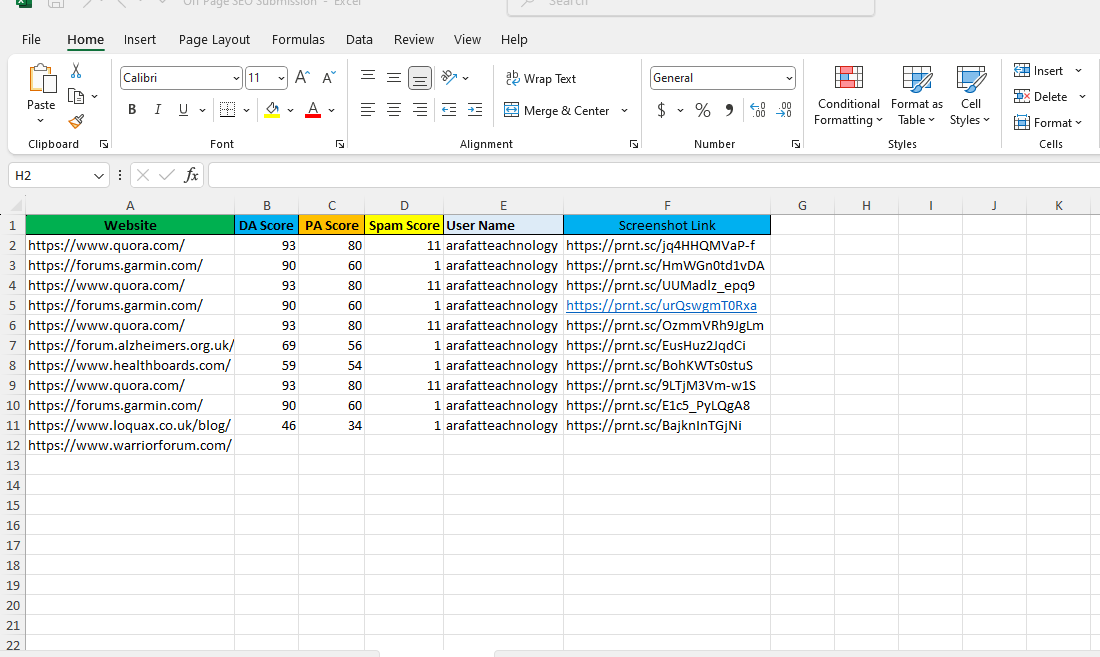Toggle Wrap Text

[x=541, y=79]
